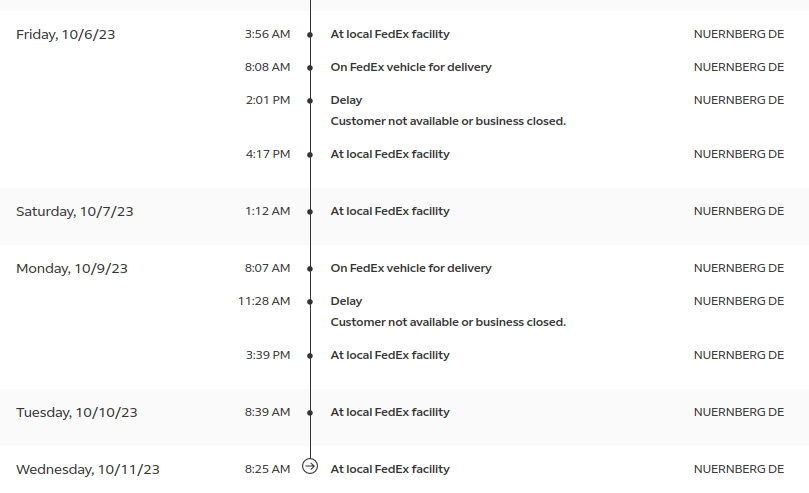Select the Wednesday, 10/11/23 date heading
This screenshot has height=493, width=809.
click(x=88, y=470)
